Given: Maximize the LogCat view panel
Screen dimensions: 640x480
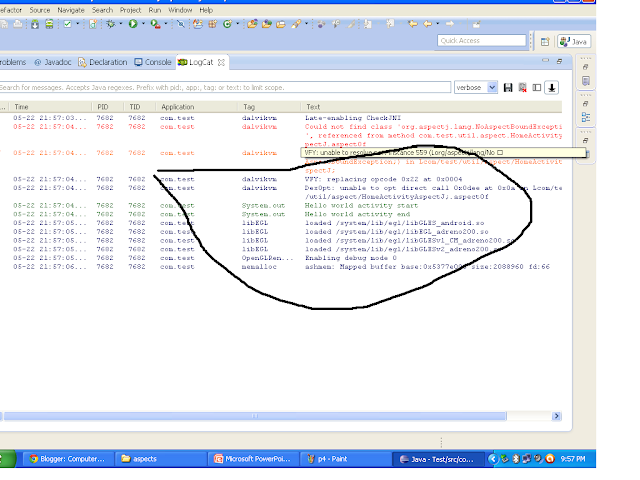Looking at the screenshot, I should coord(559,61).
